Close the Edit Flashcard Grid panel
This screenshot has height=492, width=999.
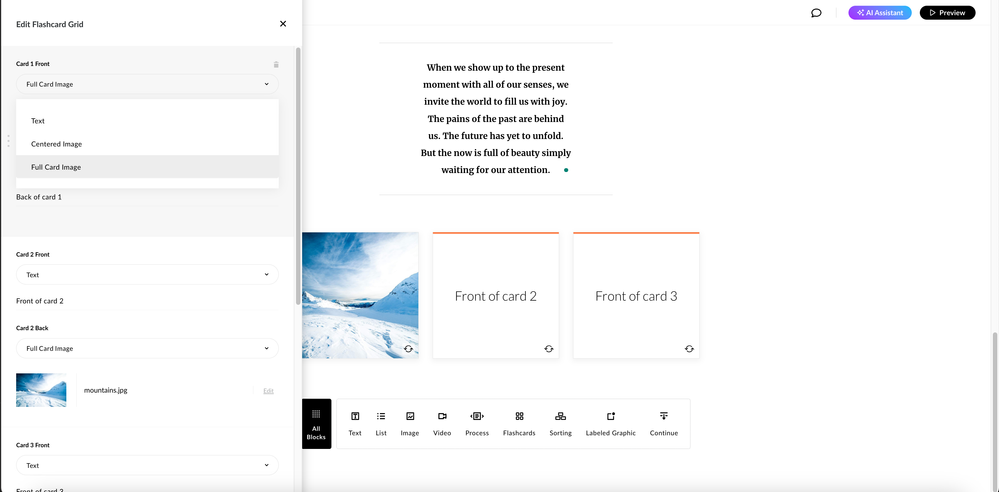(x=283, y=24)
